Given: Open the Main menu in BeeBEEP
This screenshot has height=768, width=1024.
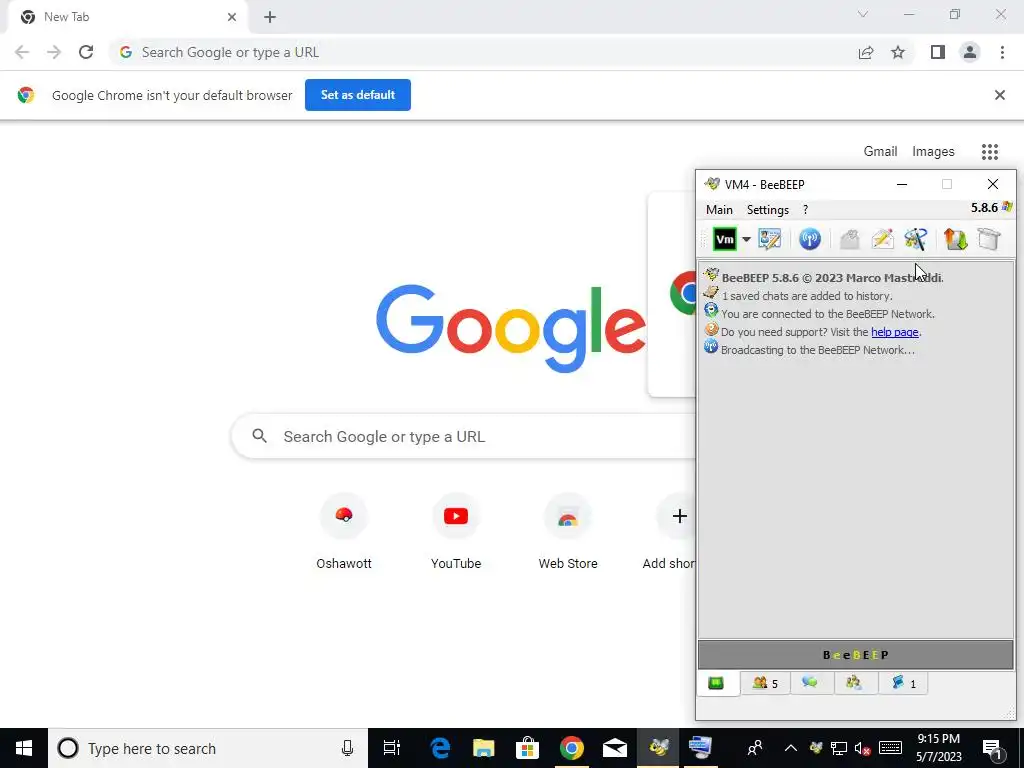Looking at the screenshot, I should [719, 210].
